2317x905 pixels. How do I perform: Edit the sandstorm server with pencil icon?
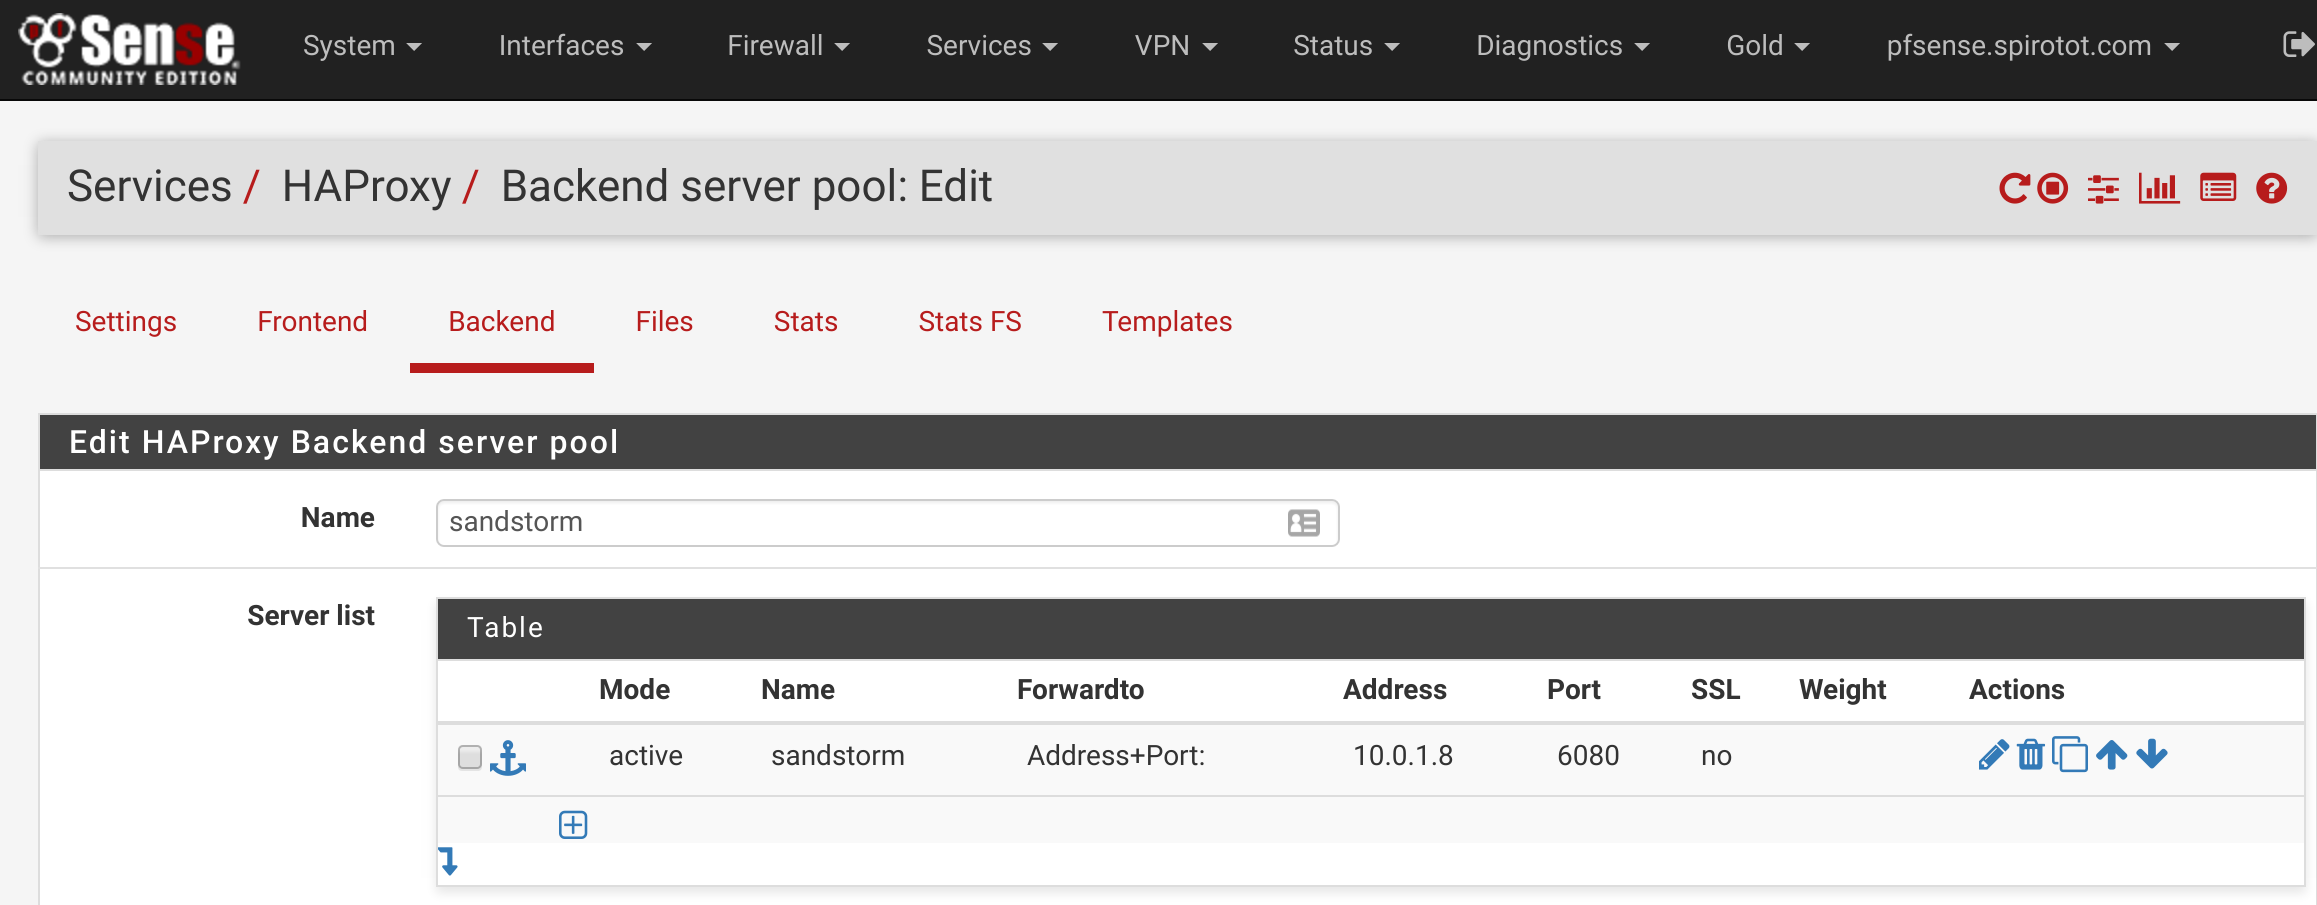[x=1992, y=755]
